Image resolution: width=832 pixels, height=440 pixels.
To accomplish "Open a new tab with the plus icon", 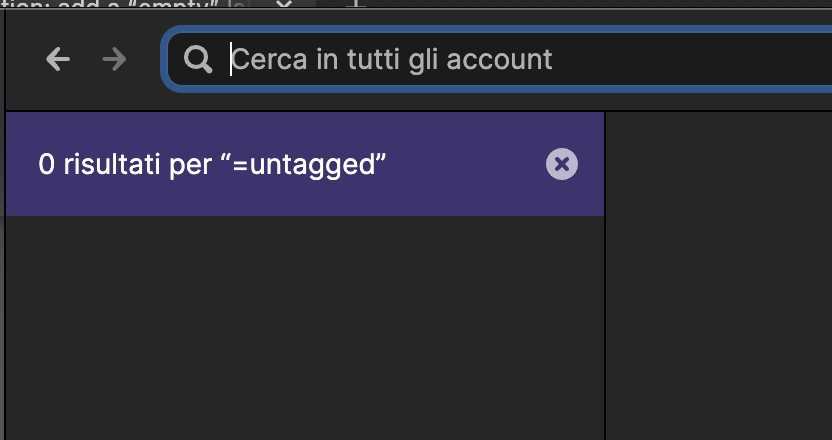I will click(357, 4).
